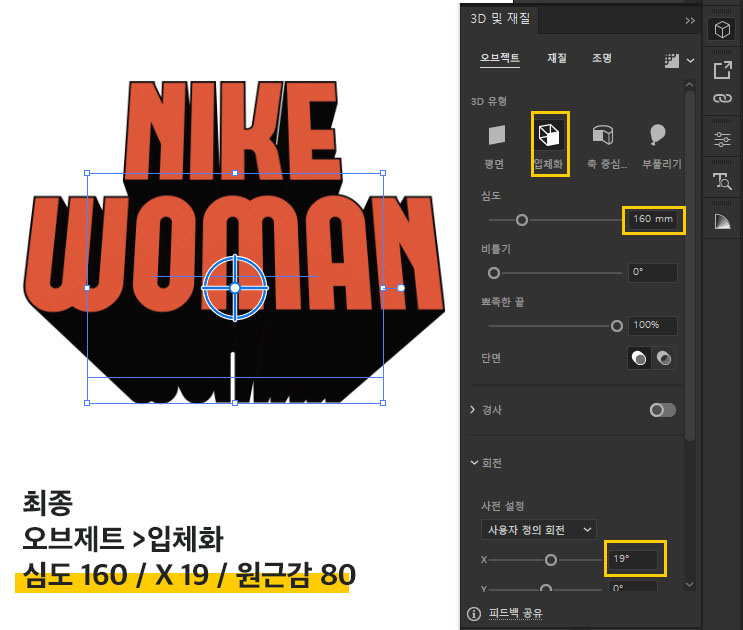
Task: Open the Links panel chain icon
Action: pos(722,99)
